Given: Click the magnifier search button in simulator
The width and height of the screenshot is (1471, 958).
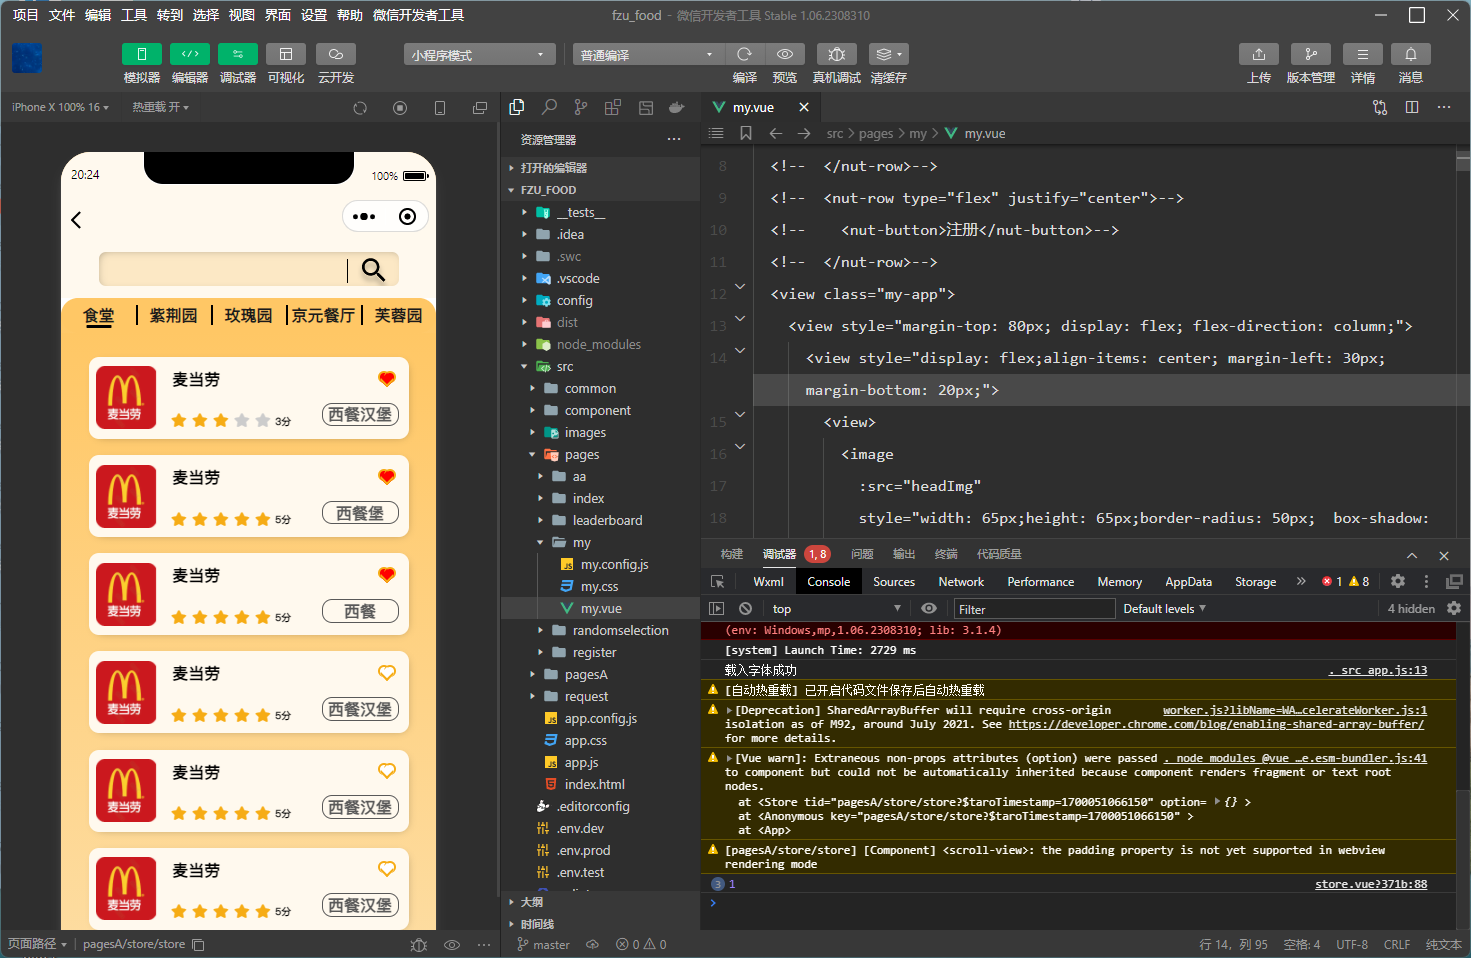Looking at the screenshot, I should point(373,269).
